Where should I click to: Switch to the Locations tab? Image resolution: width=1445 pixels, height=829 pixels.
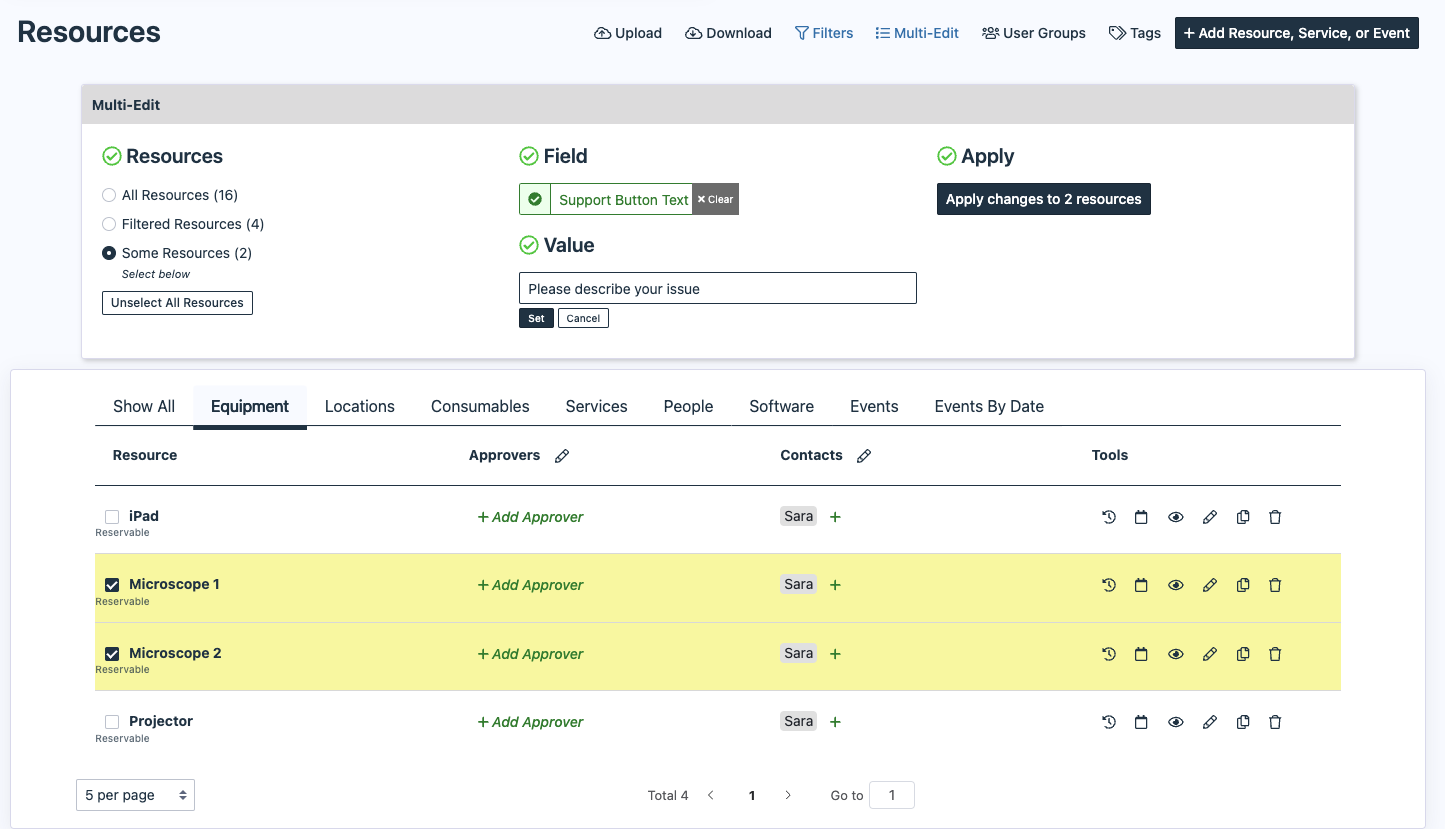coord(359,406)
